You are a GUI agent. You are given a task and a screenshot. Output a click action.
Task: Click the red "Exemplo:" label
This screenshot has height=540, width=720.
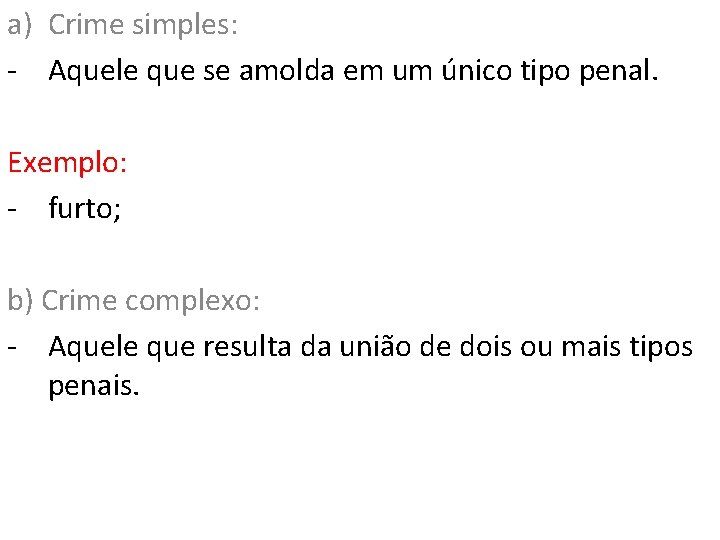click(67, 163)
